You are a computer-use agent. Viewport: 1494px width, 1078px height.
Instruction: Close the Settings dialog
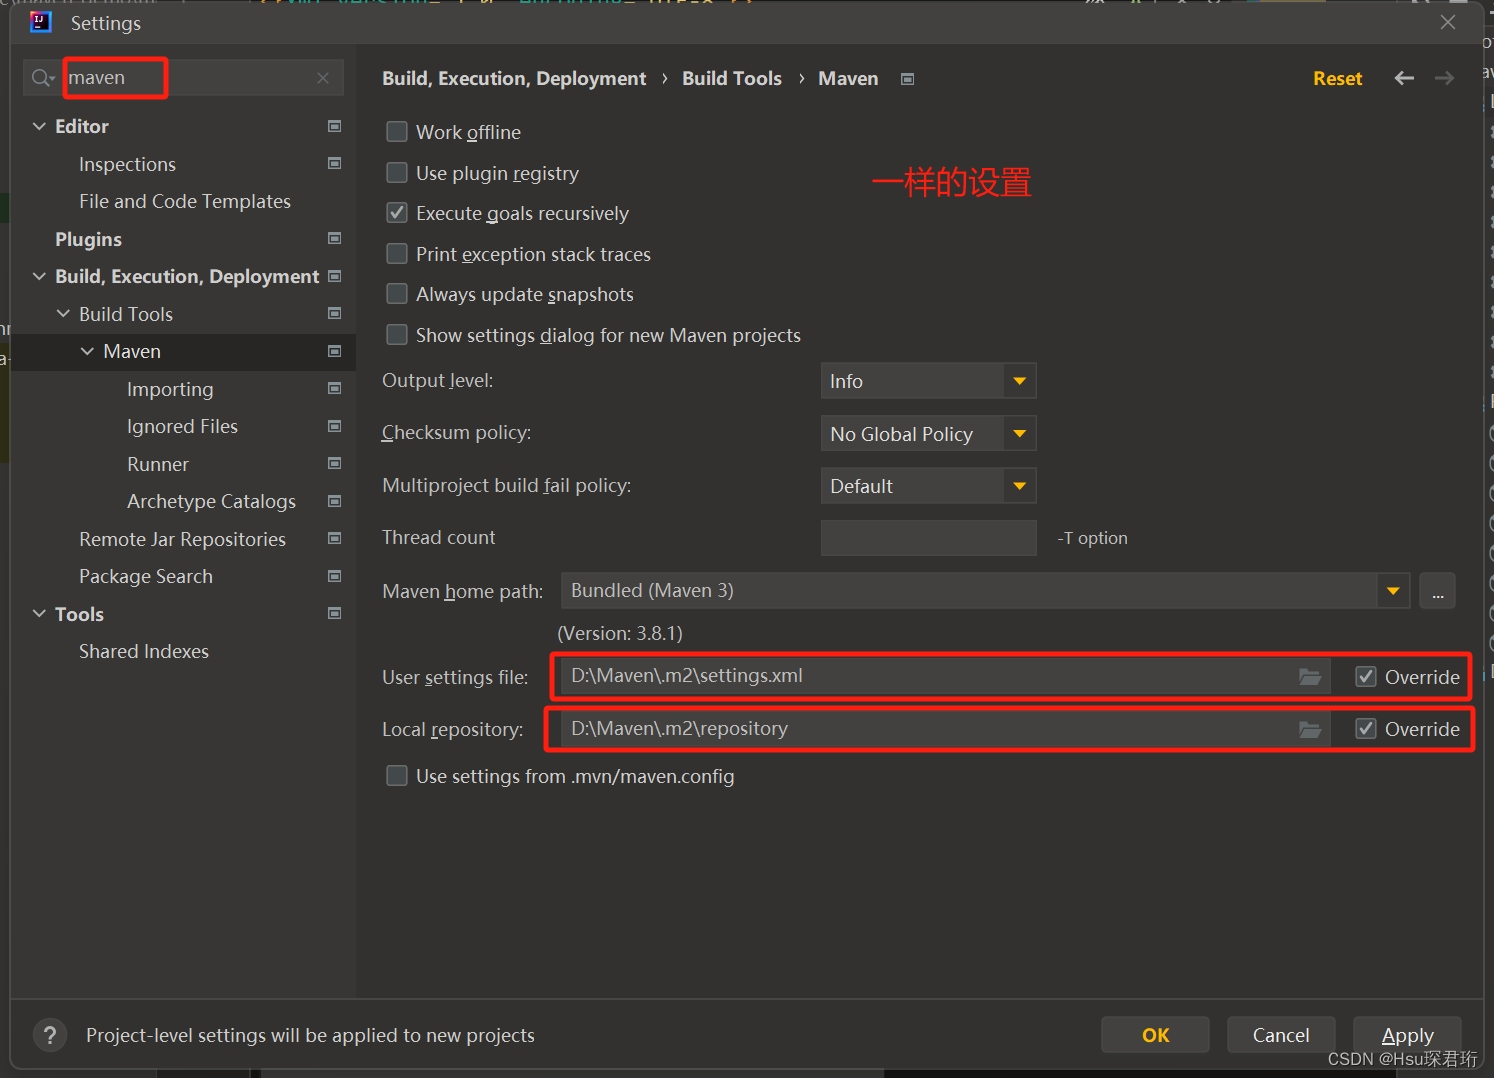coord(1448,22)
